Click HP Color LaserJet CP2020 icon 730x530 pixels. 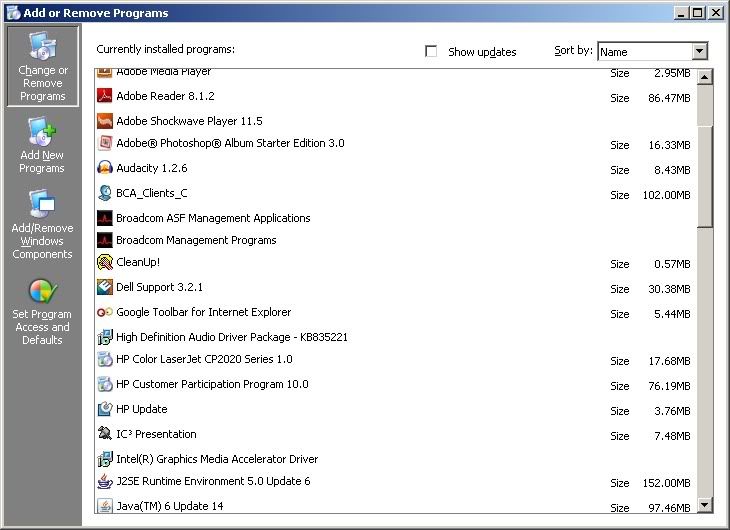105,359
